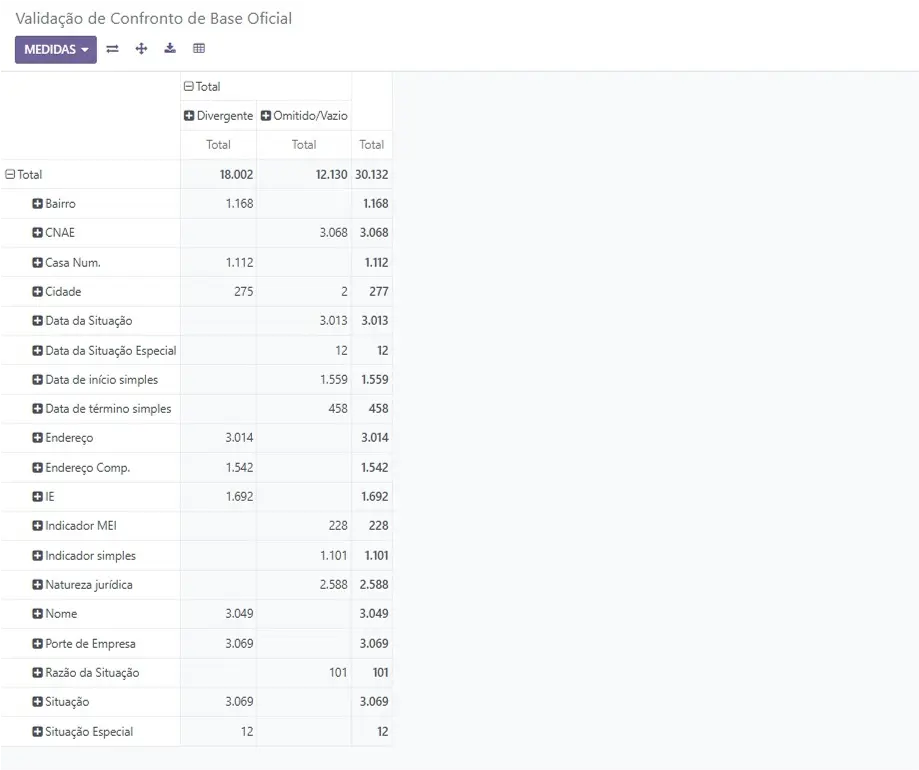
Task: Collapse the Total column header
Action: 202,87
